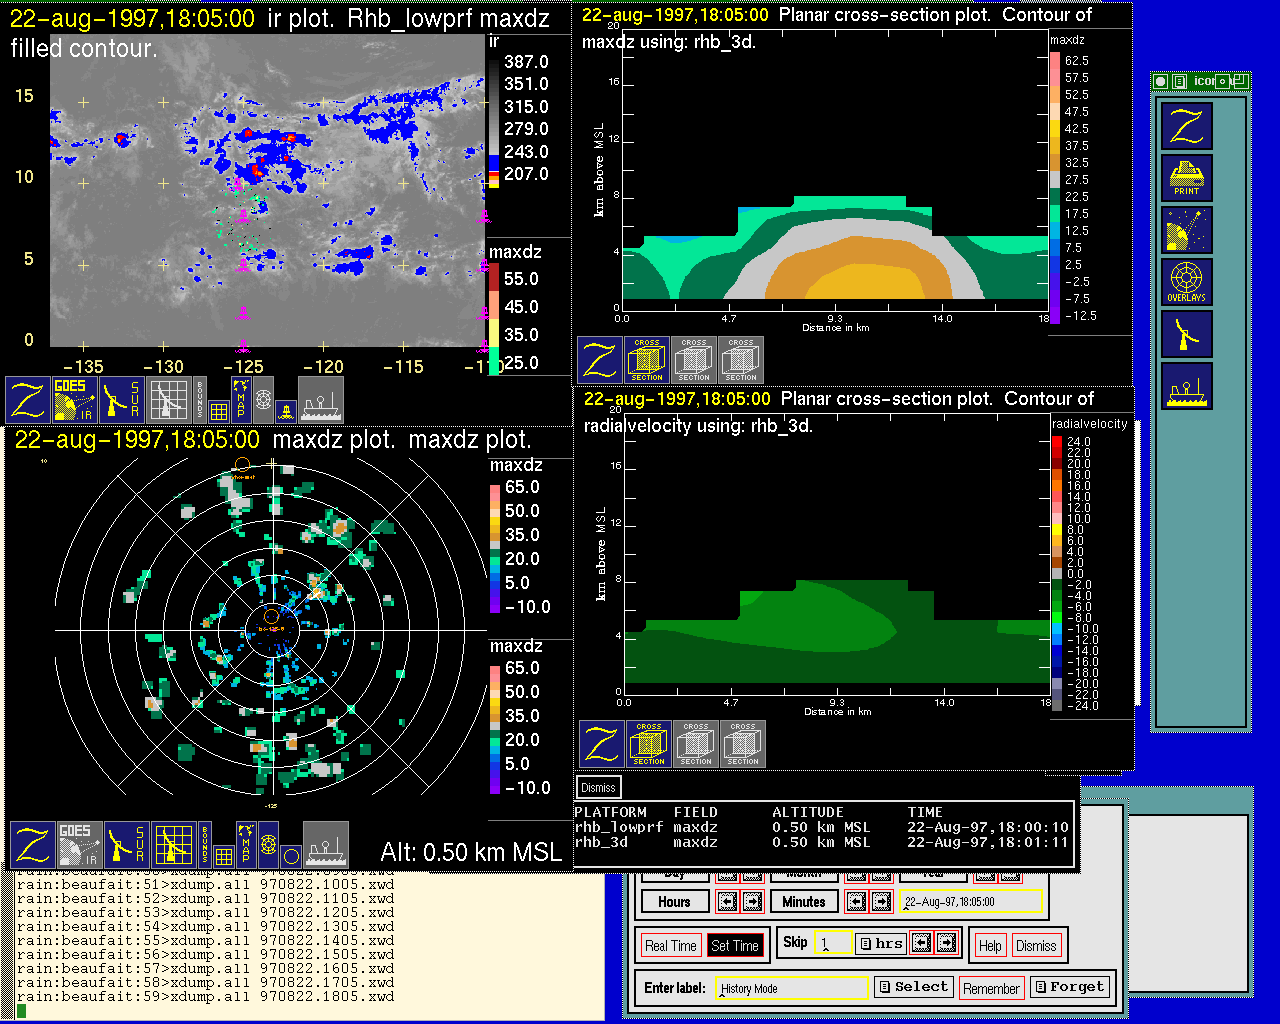Click the Skip value input field
1280x1024 pixels.
pyautogui.click(x=833, y=943)
